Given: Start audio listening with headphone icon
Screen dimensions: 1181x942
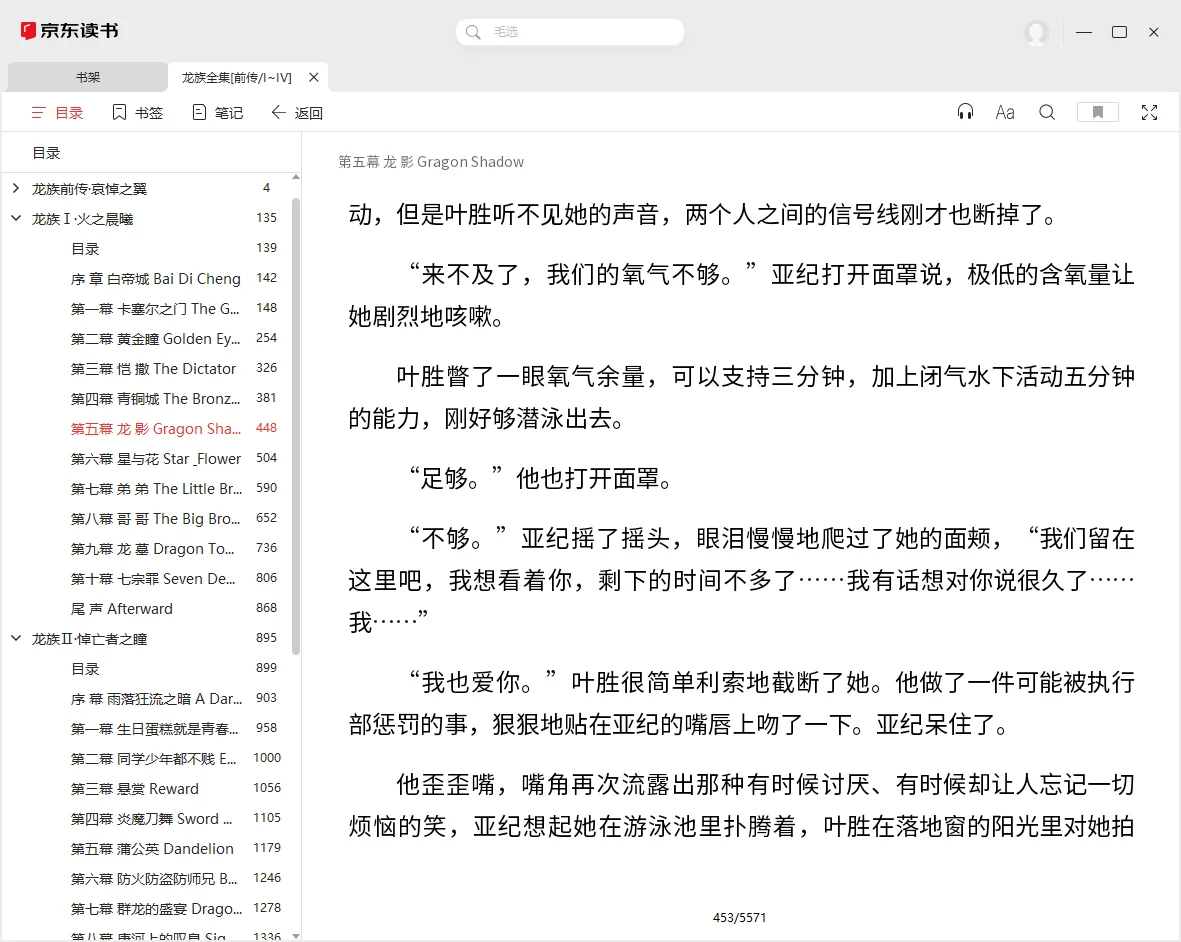Looking at the screenshot, I should click(x=965, y=112).
